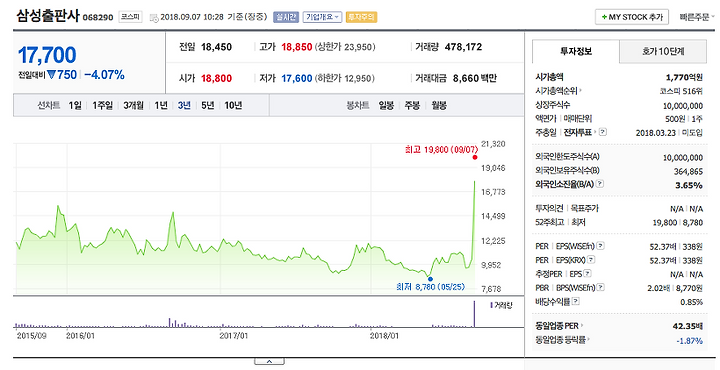Click the current price 17,700
The image size is (720, 370).
point(47,55)
